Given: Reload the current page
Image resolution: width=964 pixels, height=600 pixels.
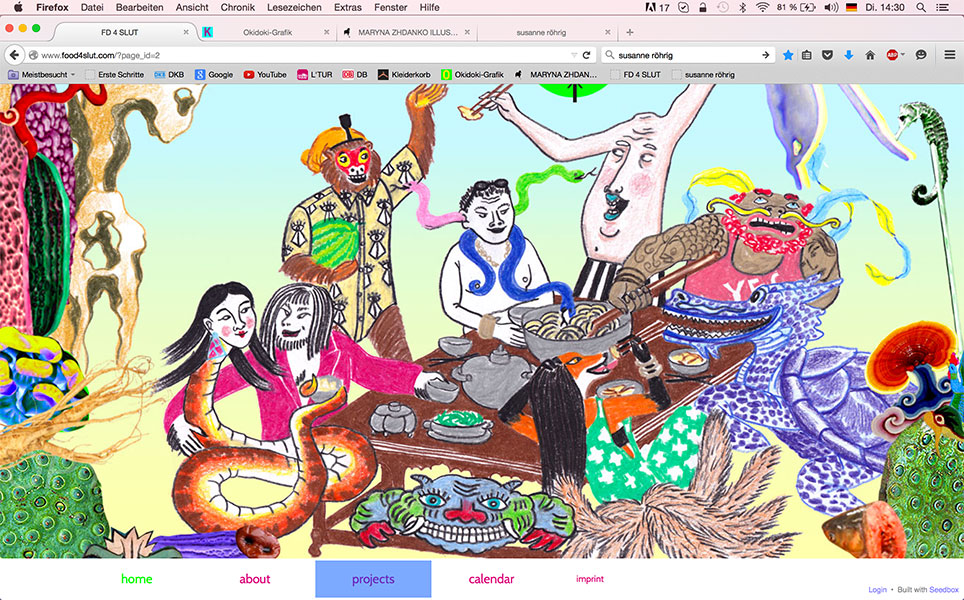Looking at the screenshot, I should (x=586, y=55).
